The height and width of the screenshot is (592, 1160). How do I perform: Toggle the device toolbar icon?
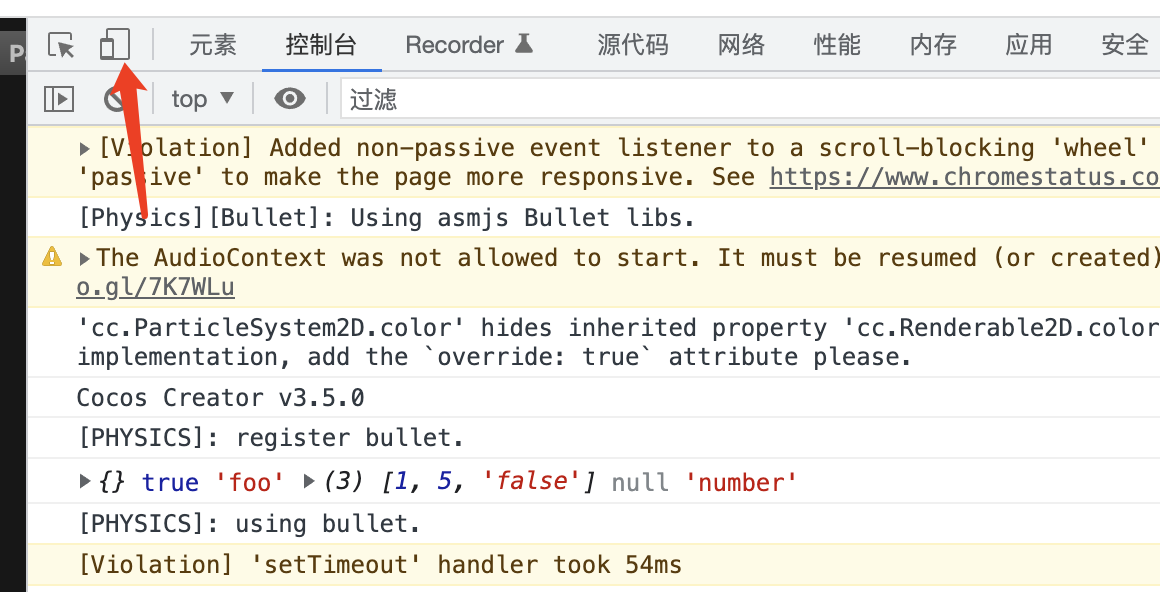coord(115,45)
